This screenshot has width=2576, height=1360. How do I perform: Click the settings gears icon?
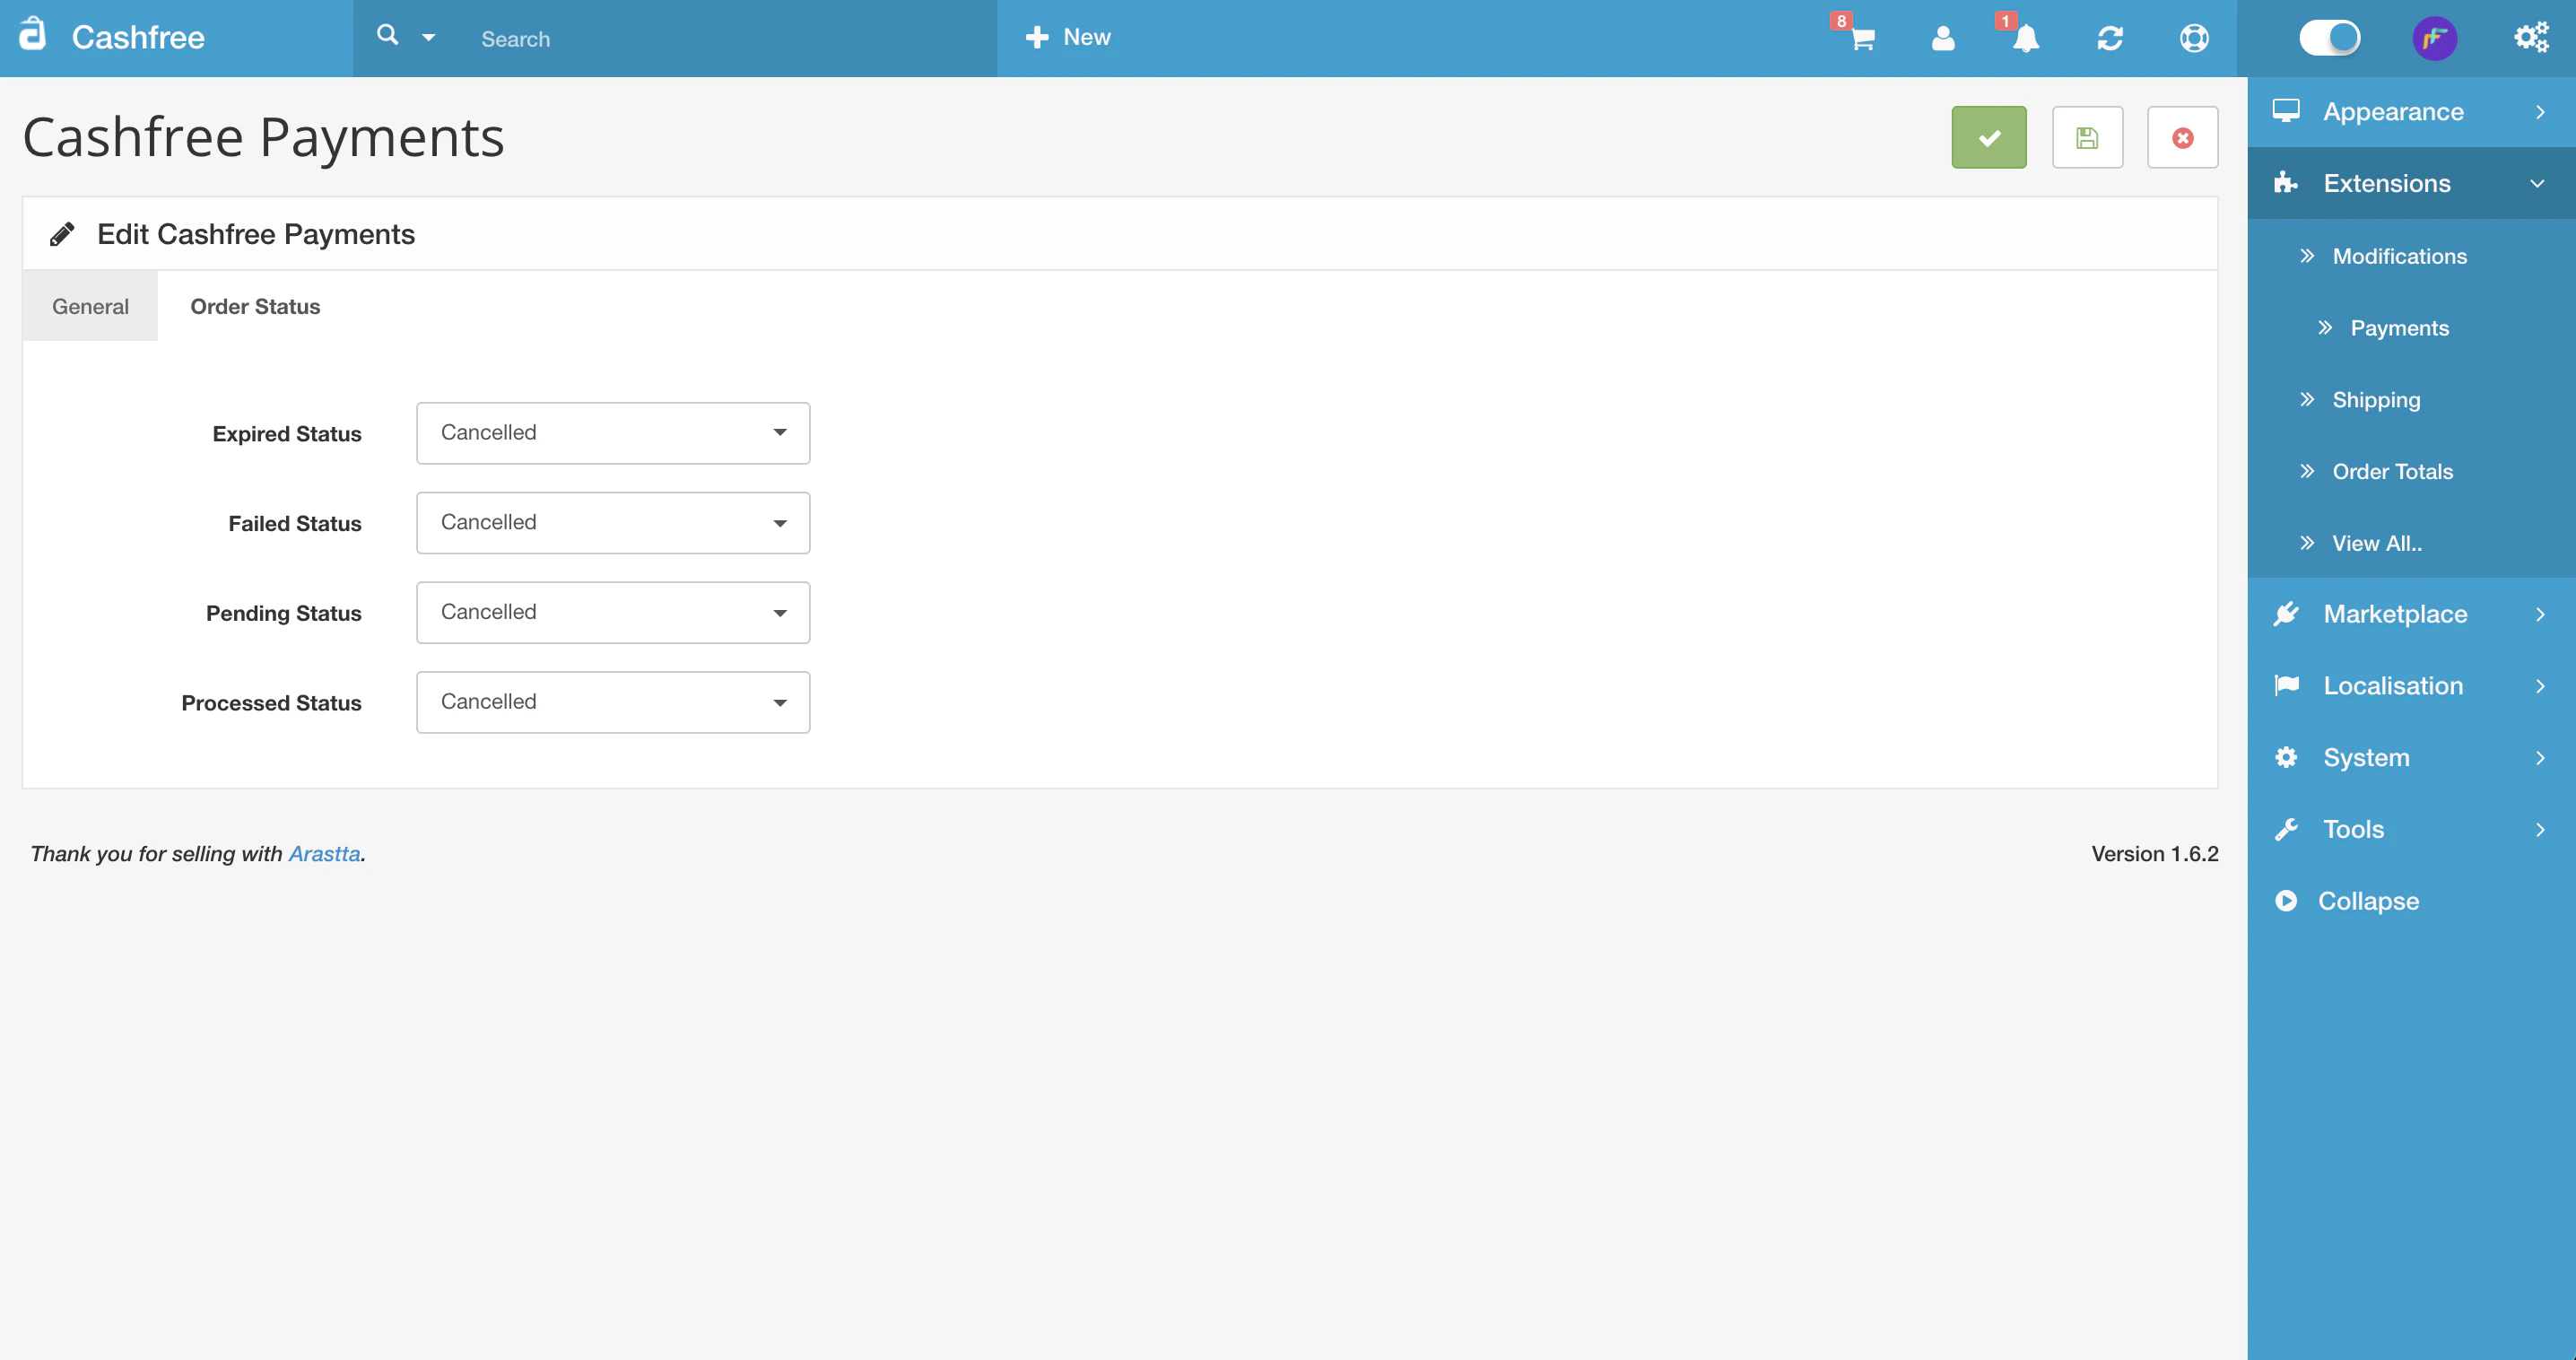[2531, 39]
